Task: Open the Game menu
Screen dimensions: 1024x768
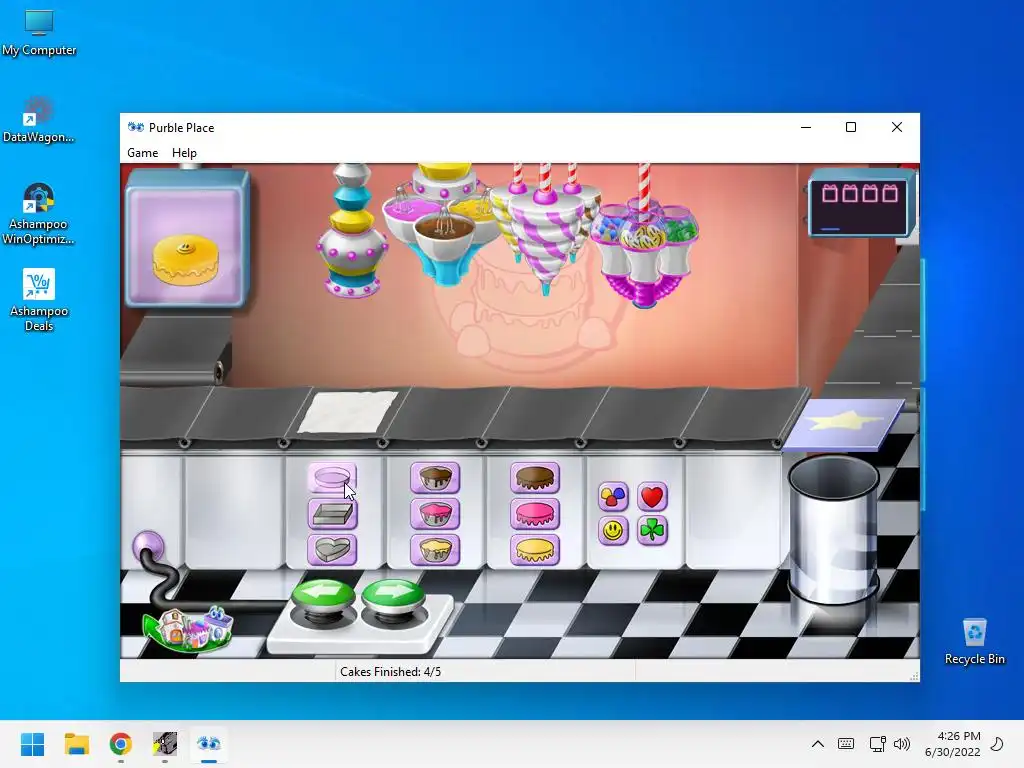Action: coord(142,152)
